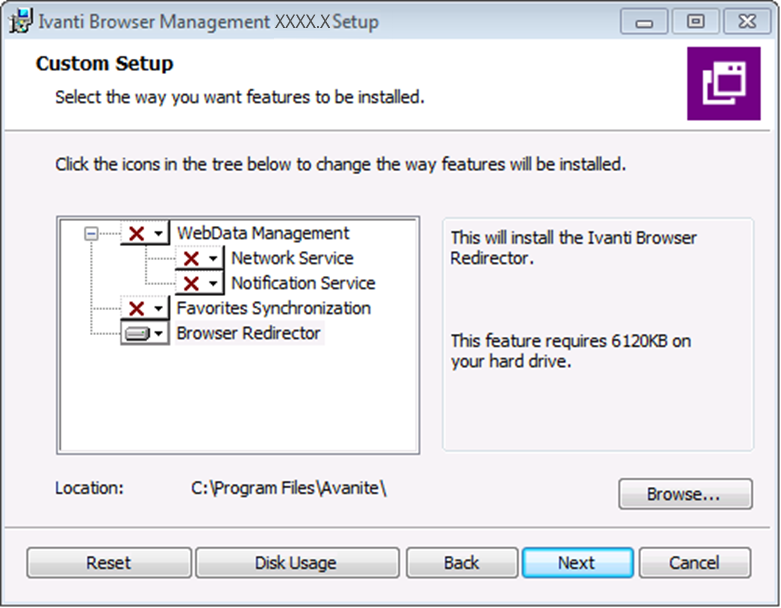Open the dropdown arrow for Favorites Synchronization
This screenshot has width=781, height=608.
[158, 308]
